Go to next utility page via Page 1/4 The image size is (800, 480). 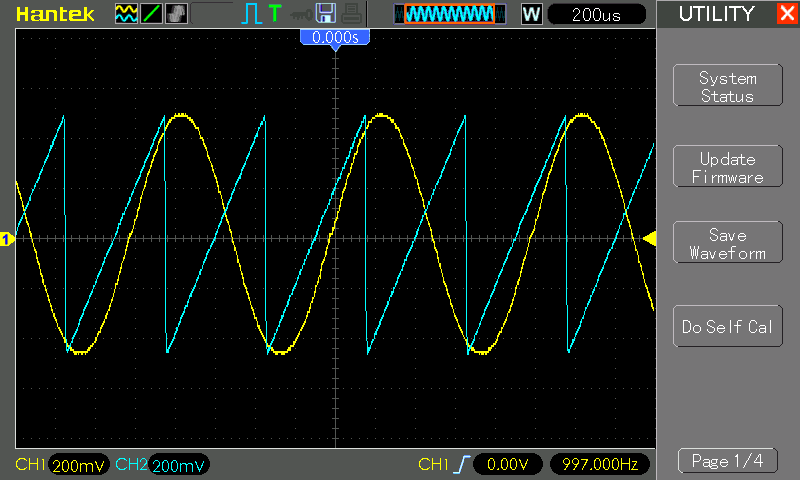click(728, 461)
